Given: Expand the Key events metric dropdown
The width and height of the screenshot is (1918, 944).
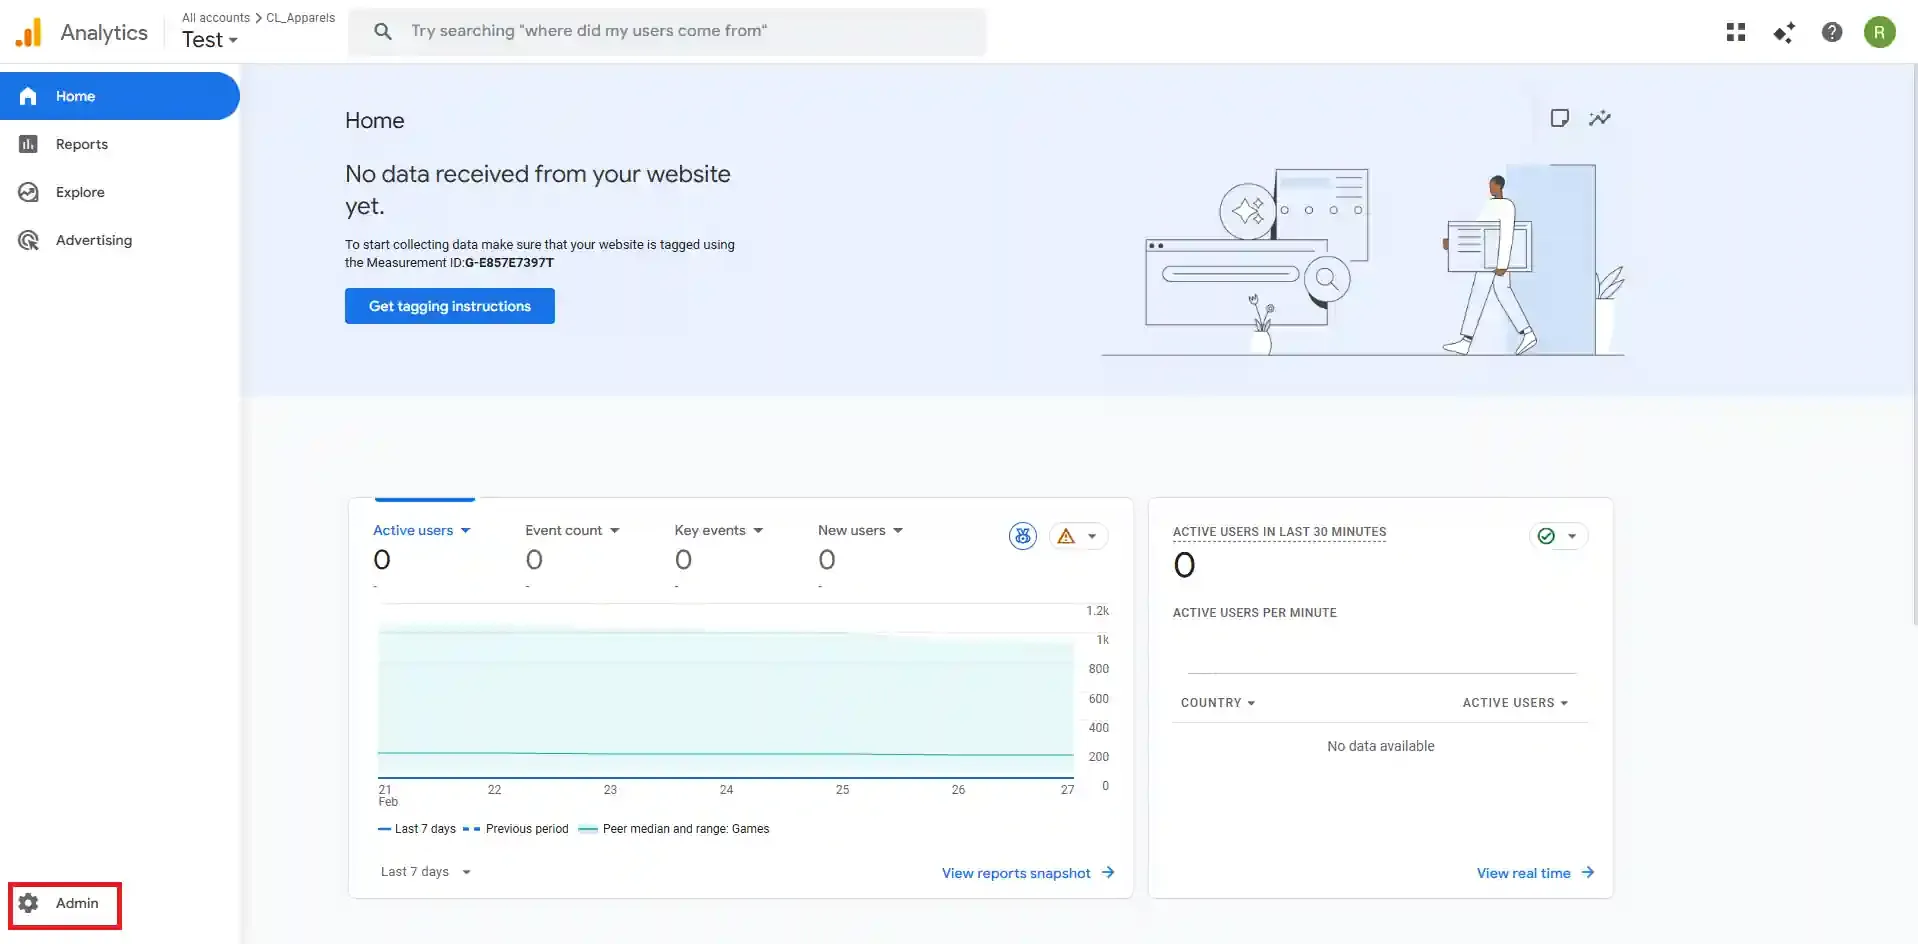Looking at the screenshot, I should [758, 530].
